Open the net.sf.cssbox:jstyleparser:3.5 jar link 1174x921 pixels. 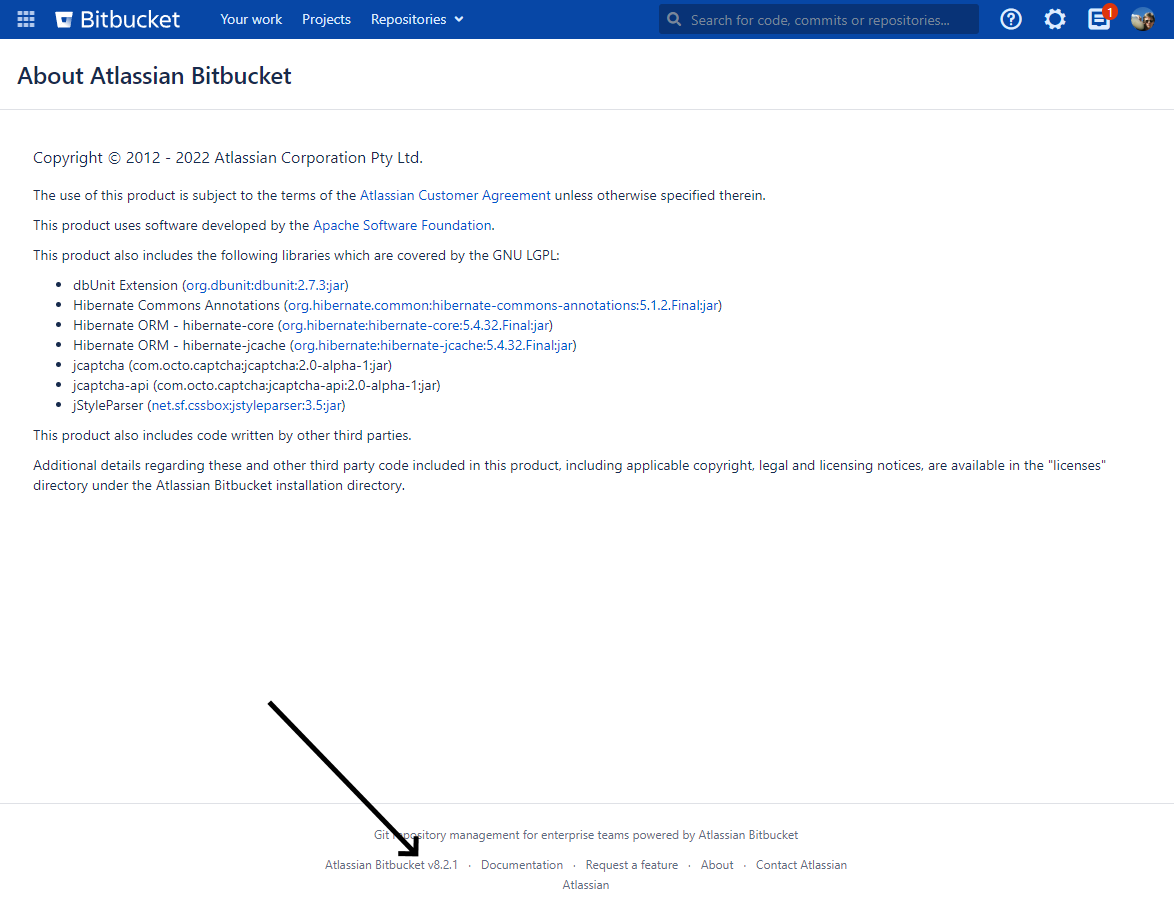(x=246, y=405)
